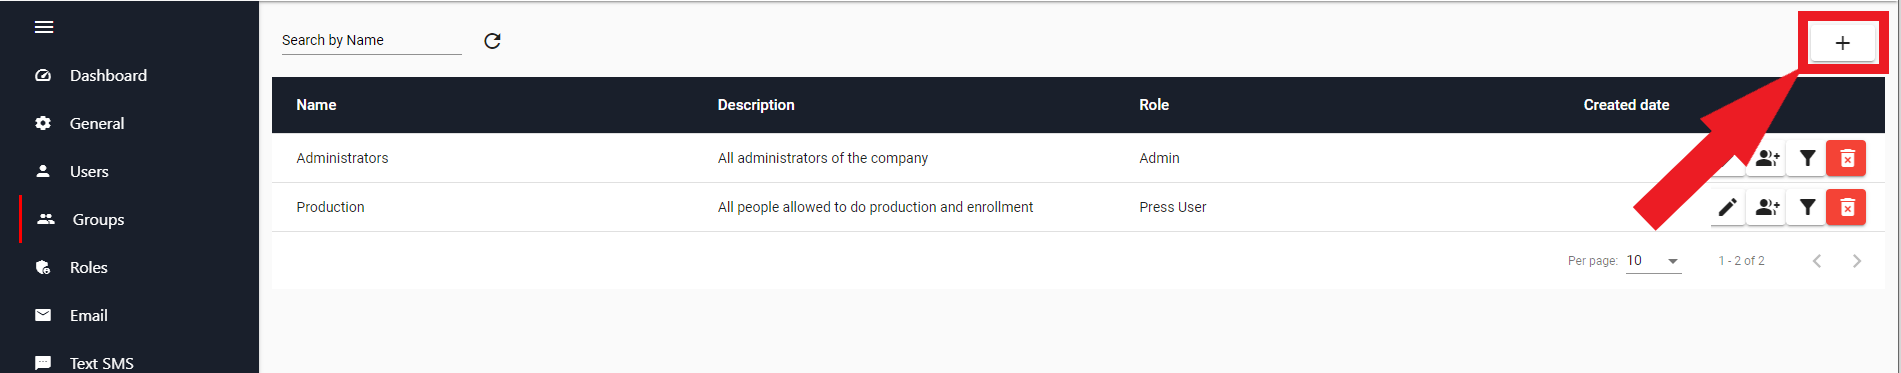Go to previous page chevron
Screen dimensions: 1901x373
point(1817,261)
